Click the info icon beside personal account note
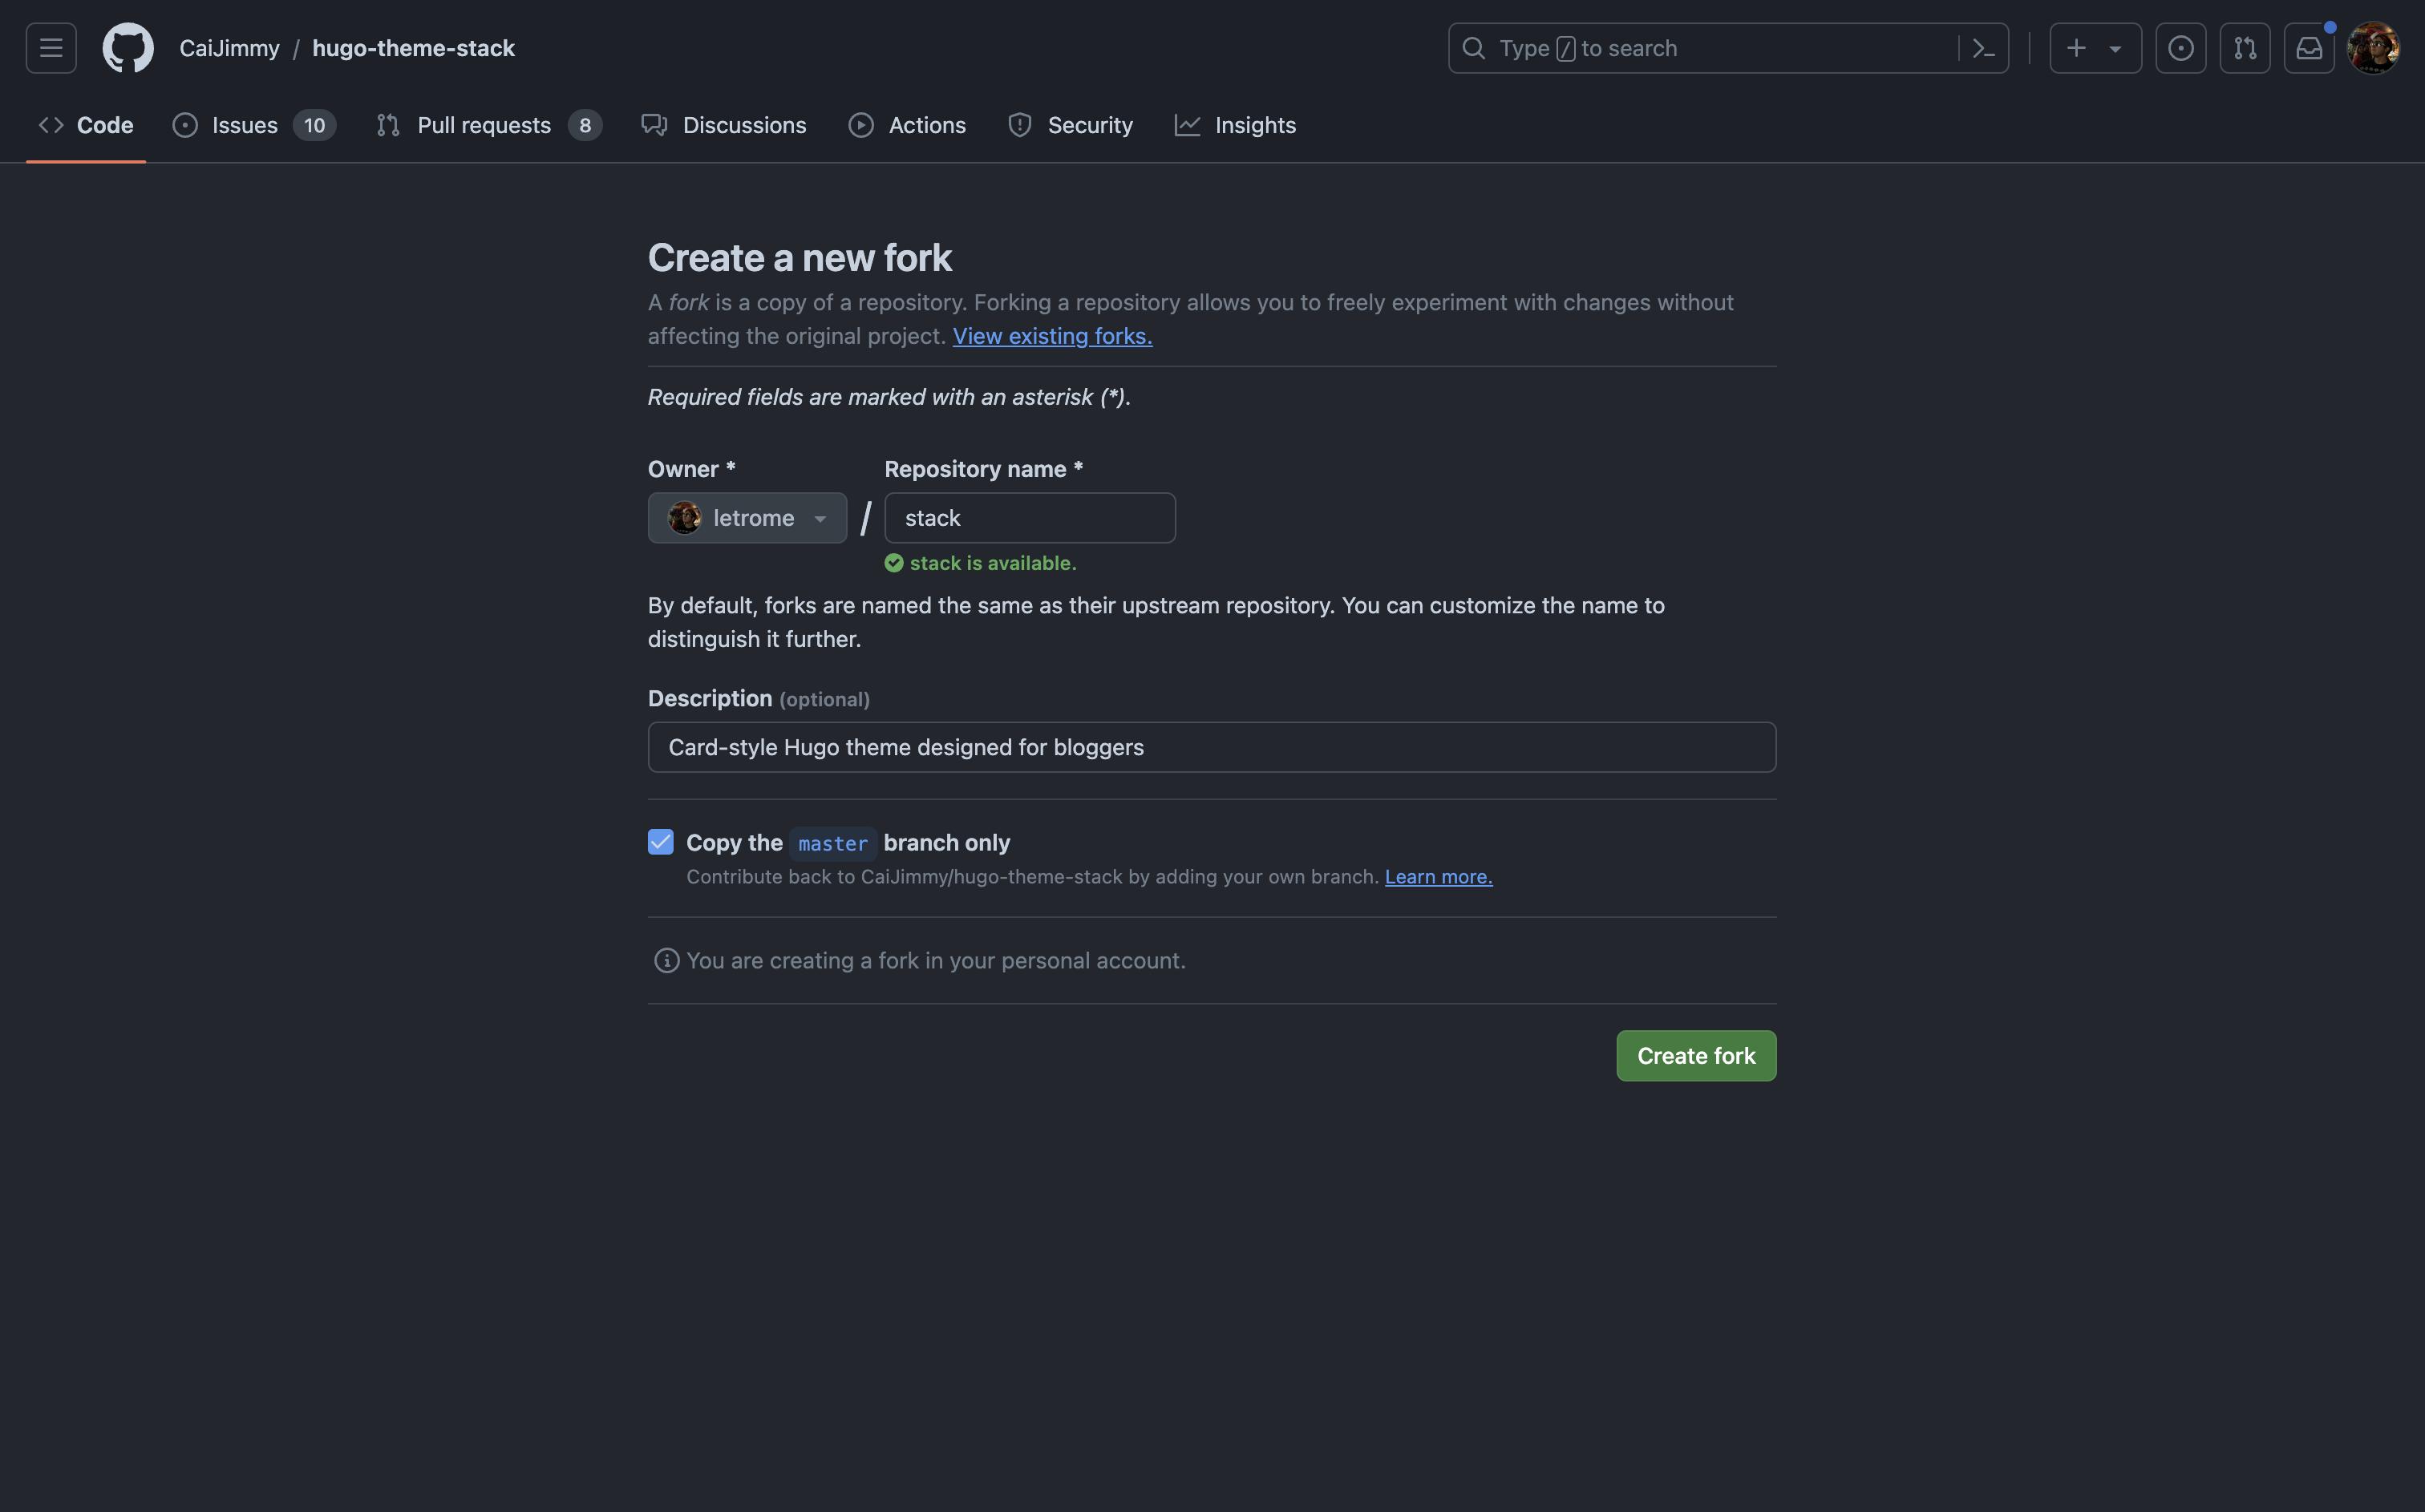 point(666,961)
